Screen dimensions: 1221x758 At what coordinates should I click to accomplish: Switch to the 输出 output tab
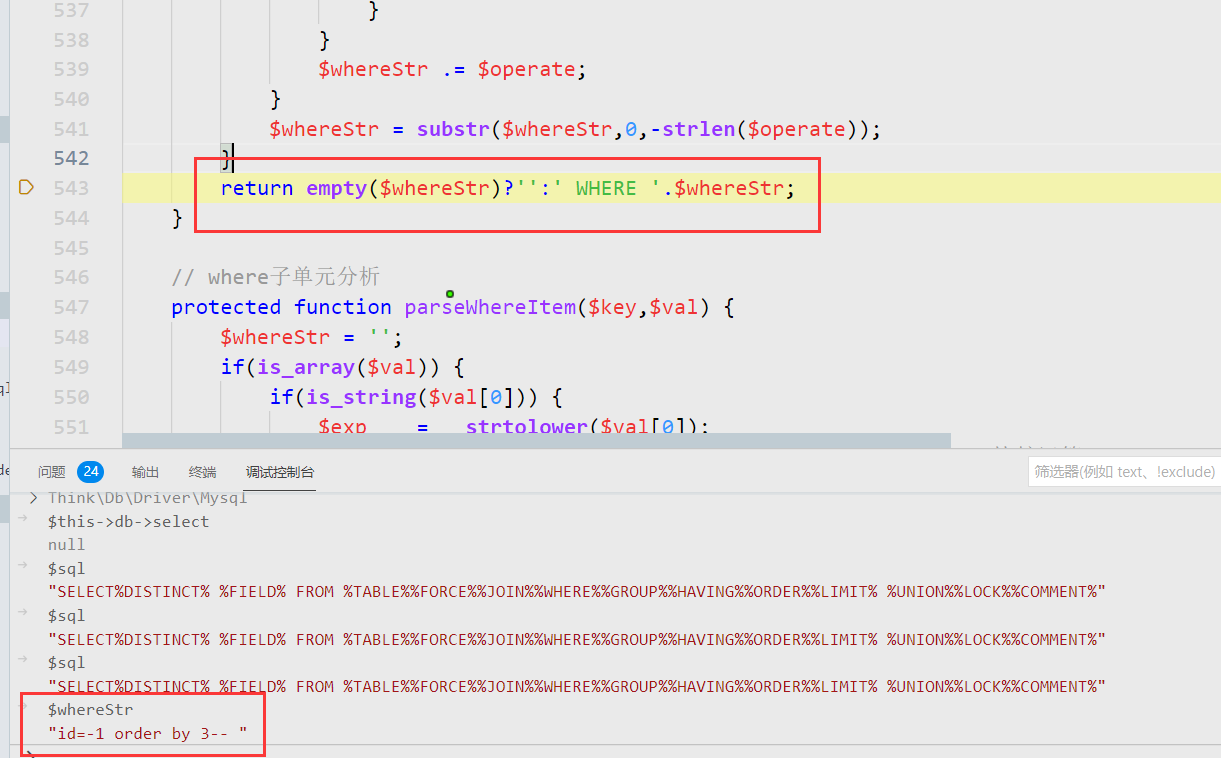pyautogui.click(x=145, y=472)
